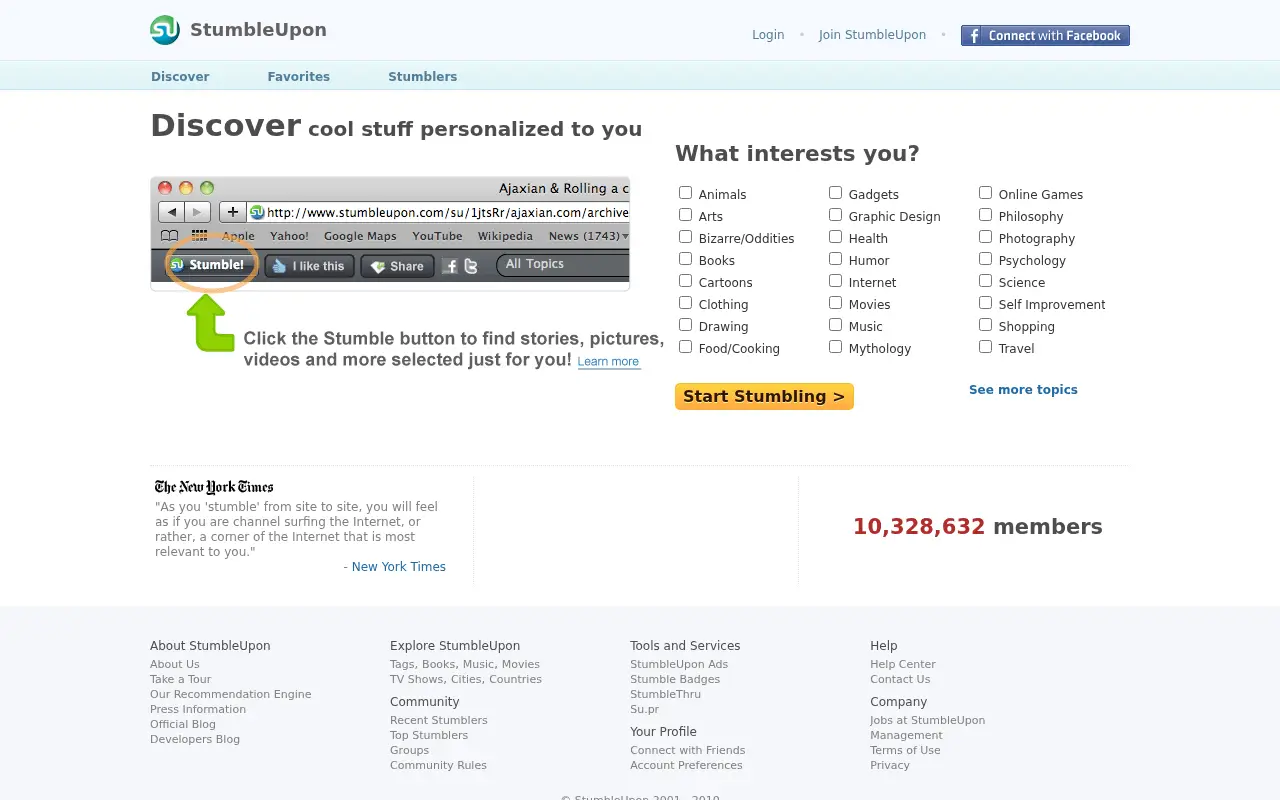Image resolution: width=1280 pixels, height=800 pixels.
Task: Open the Su.pr link
Action: [x=644, y=709]
